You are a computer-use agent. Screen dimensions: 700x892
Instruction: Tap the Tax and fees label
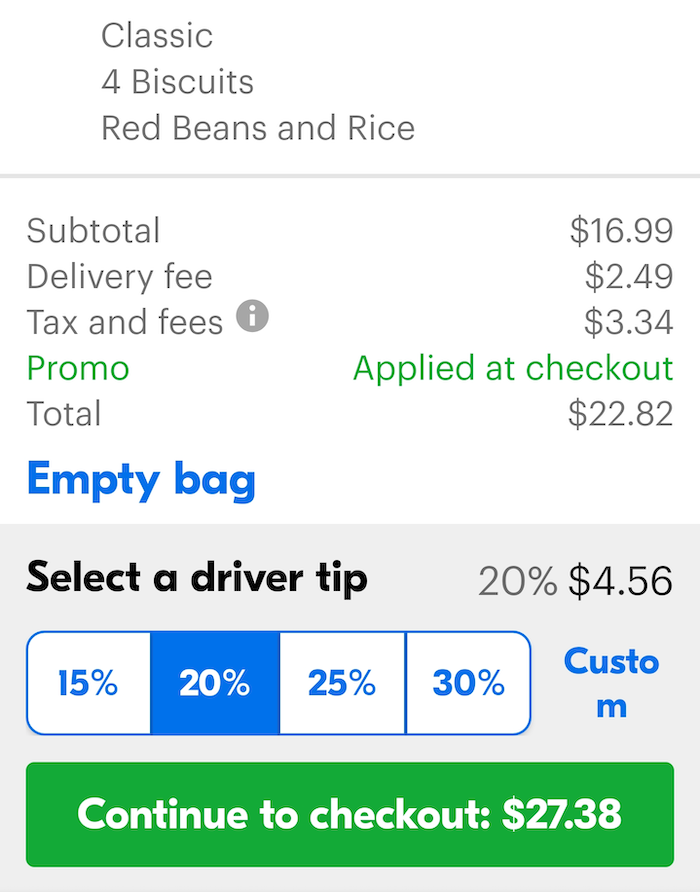tap(125, 322)
